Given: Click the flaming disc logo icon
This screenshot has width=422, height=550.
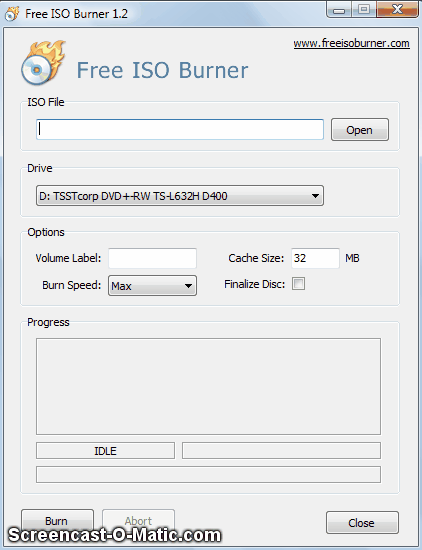Looking at the screenshot, I should [x=43, y=63].
